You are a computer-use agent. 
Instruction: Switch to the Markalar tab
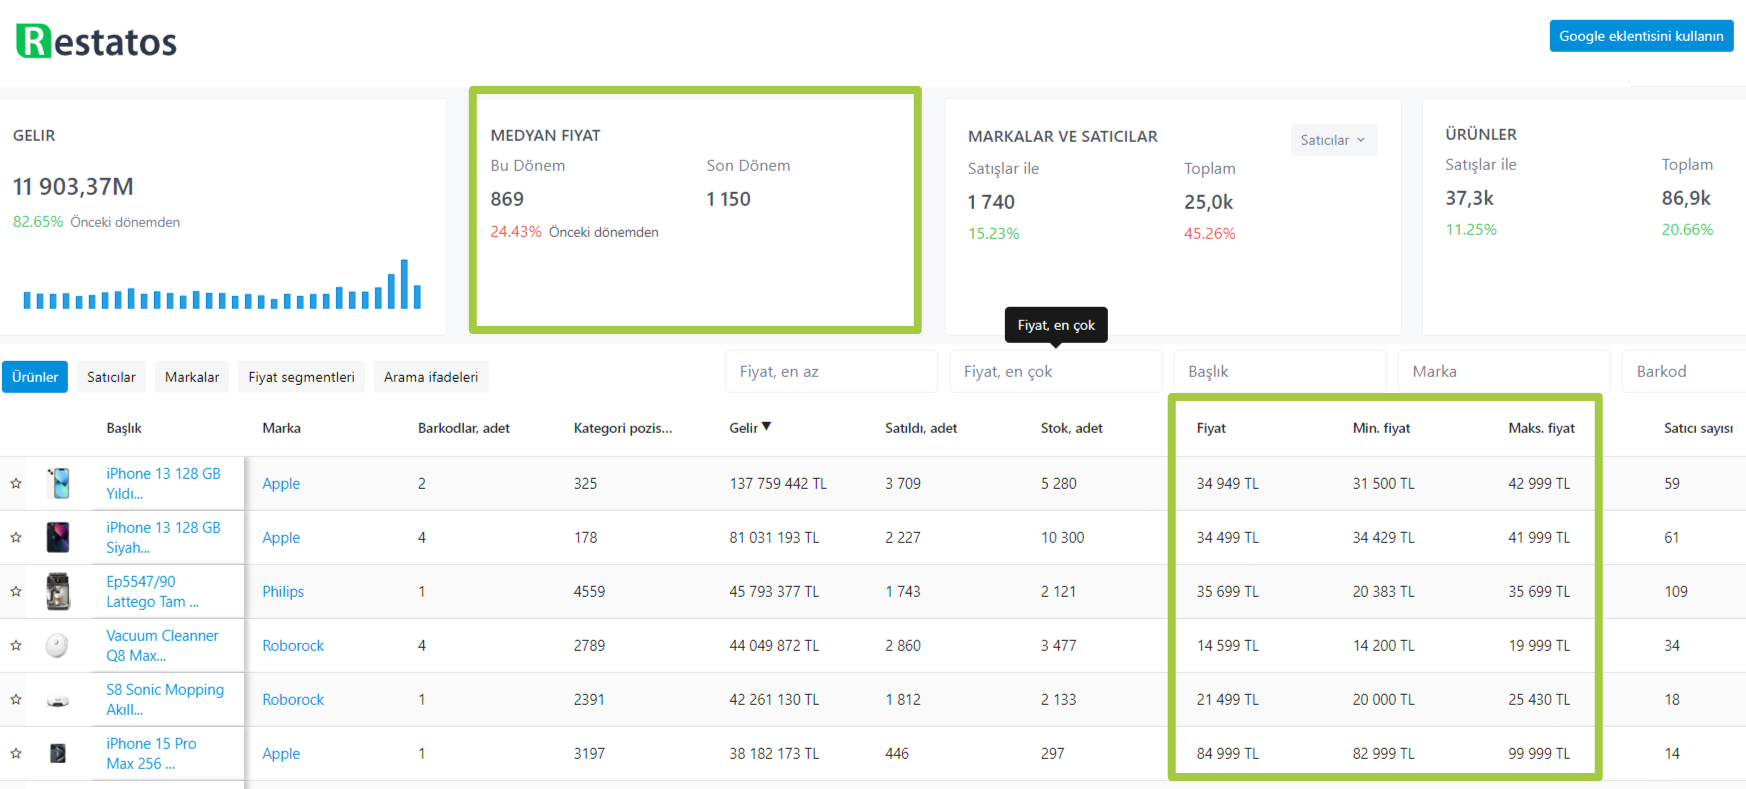[x=192, y=377]
